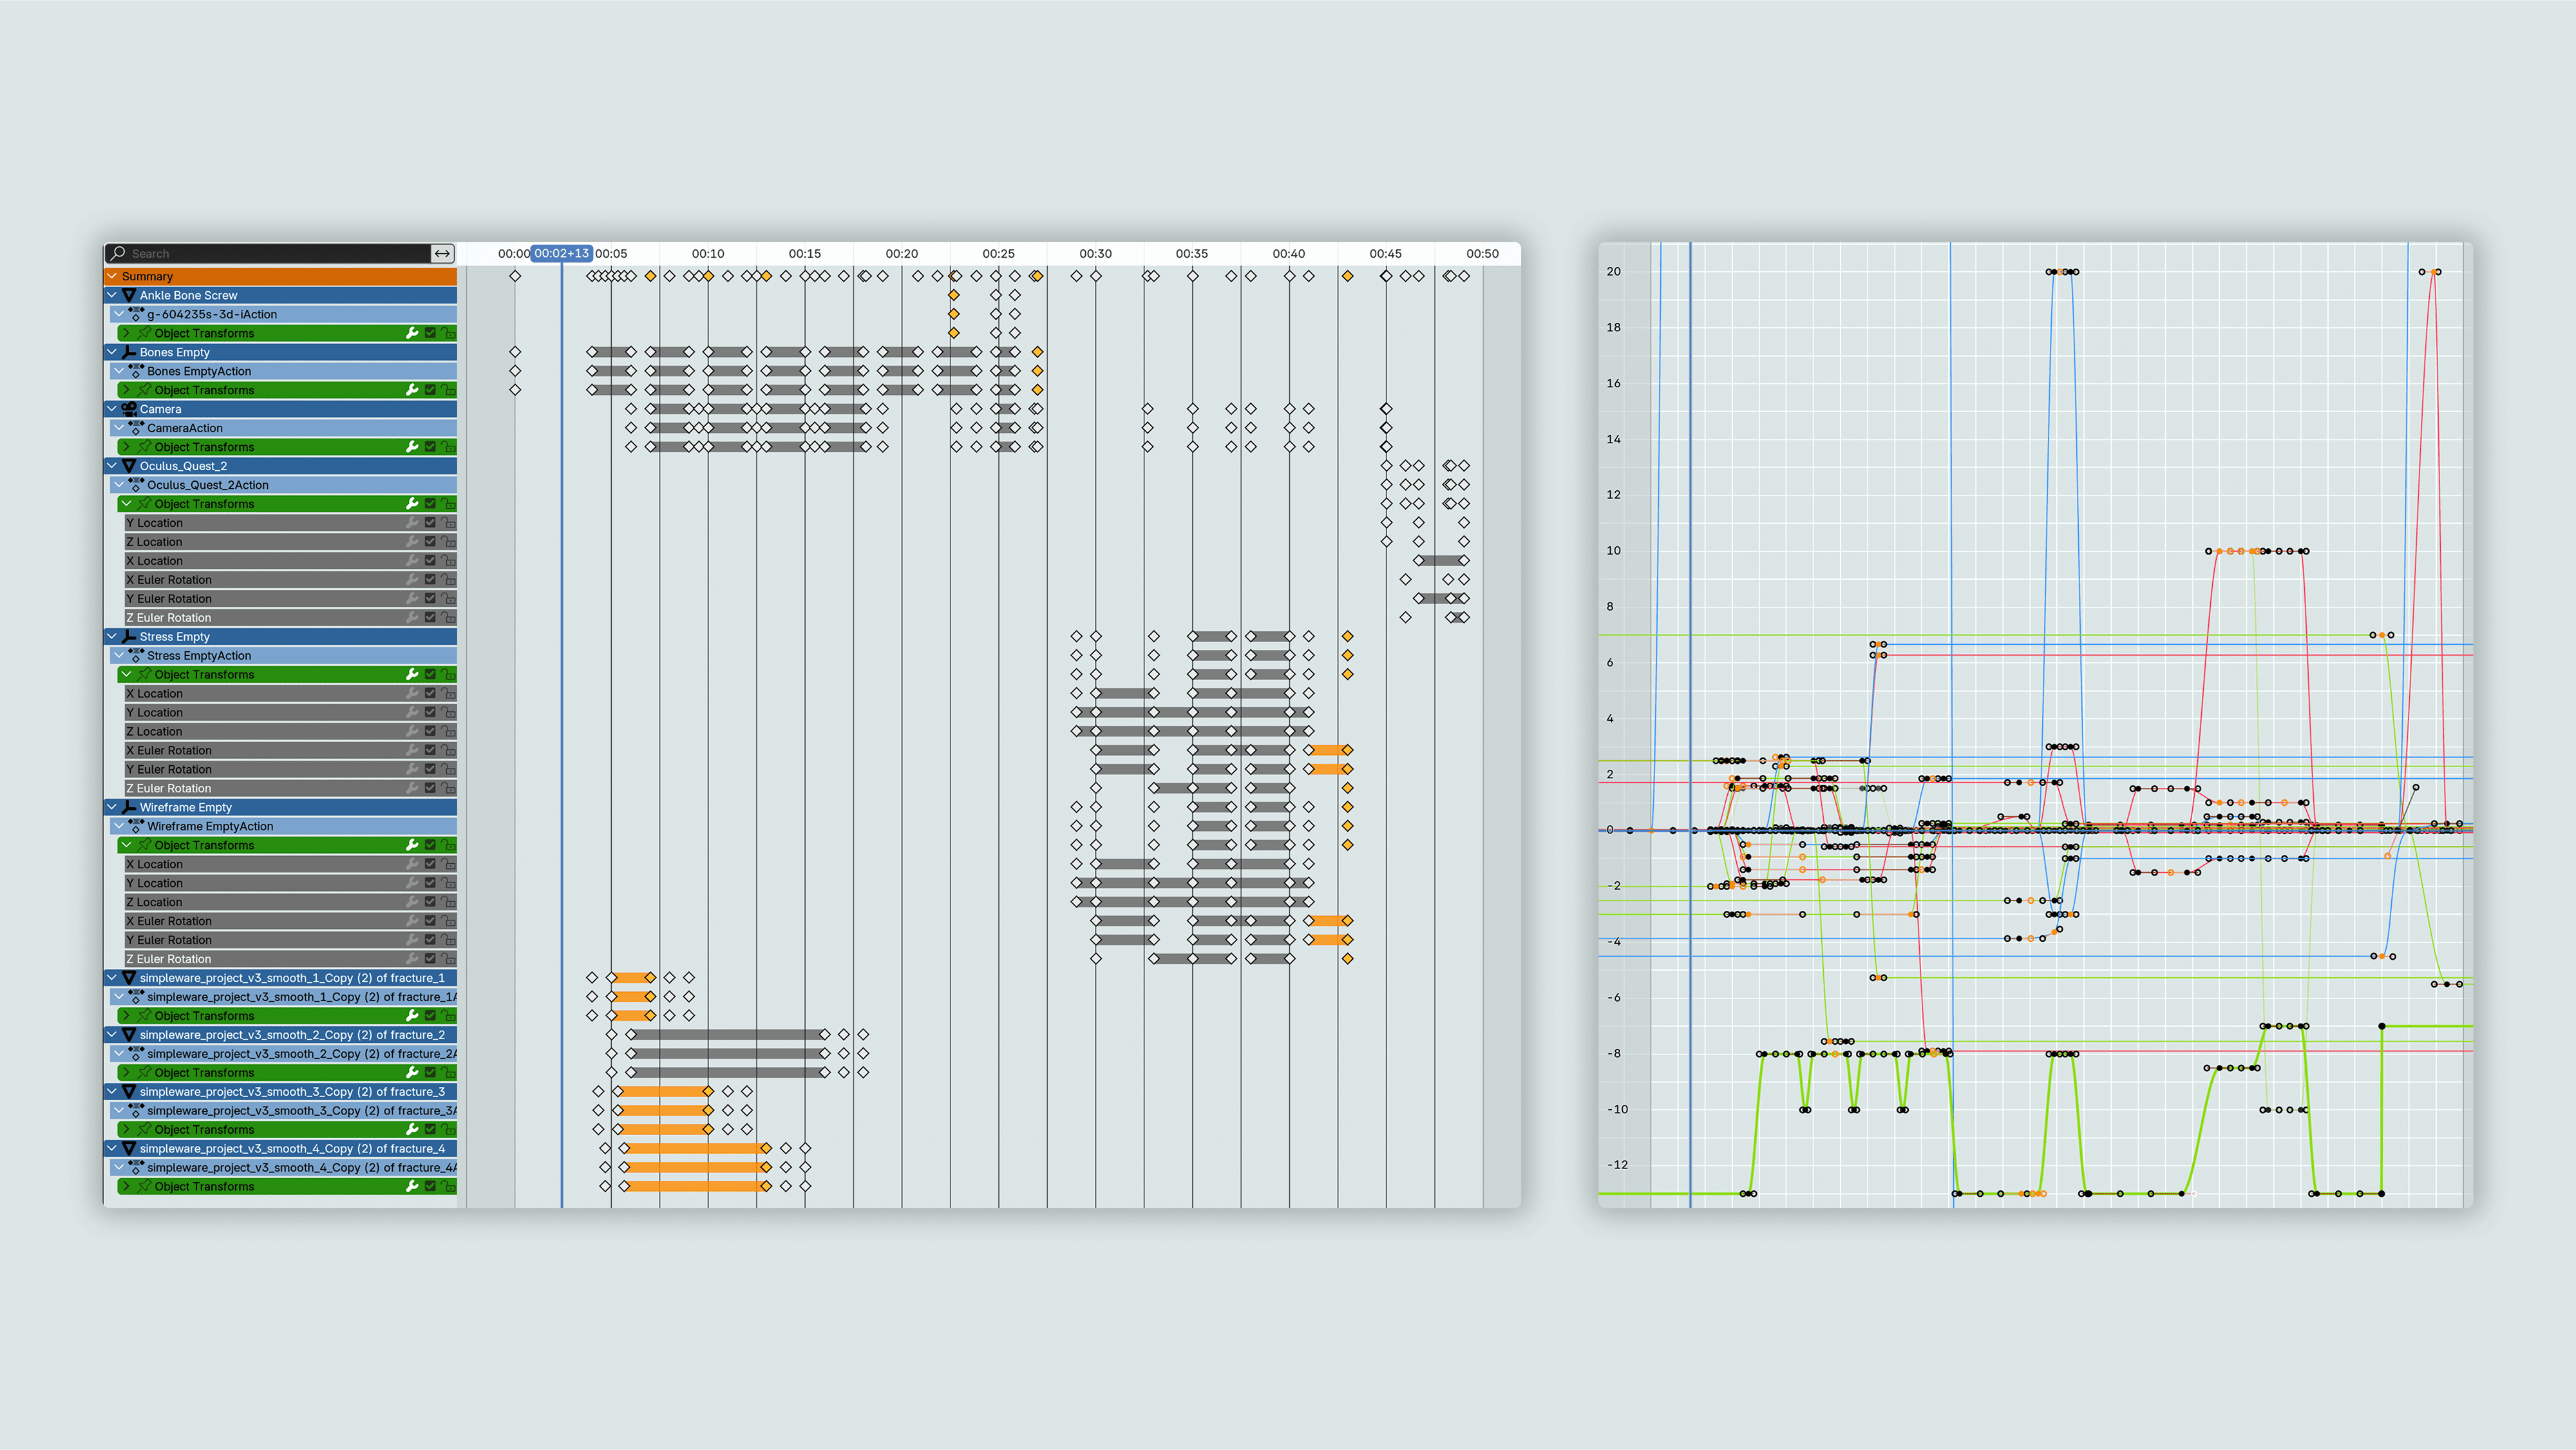Collapse the Ankle Bone Screw object

(x=112, y=295)
